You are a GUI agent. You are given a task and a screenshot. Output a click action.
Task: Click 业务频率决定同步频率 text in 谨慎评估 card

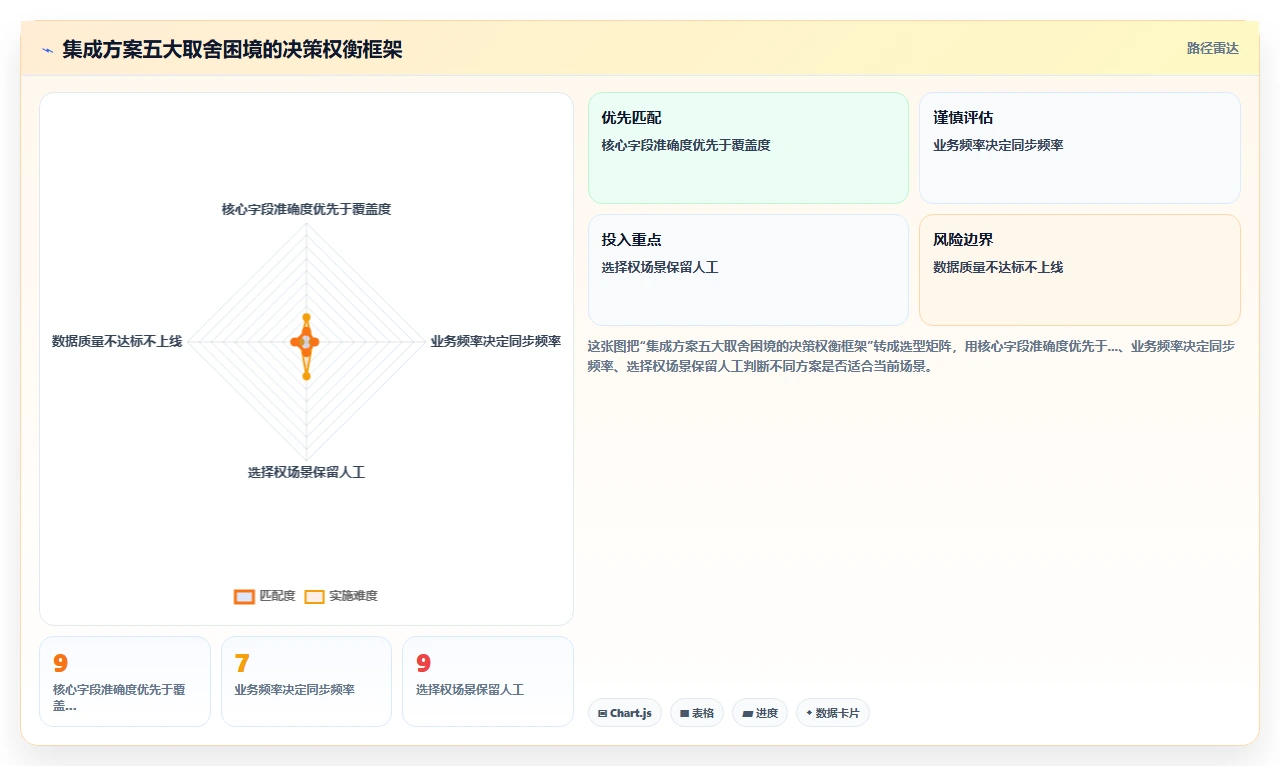[x=998, y=145]
